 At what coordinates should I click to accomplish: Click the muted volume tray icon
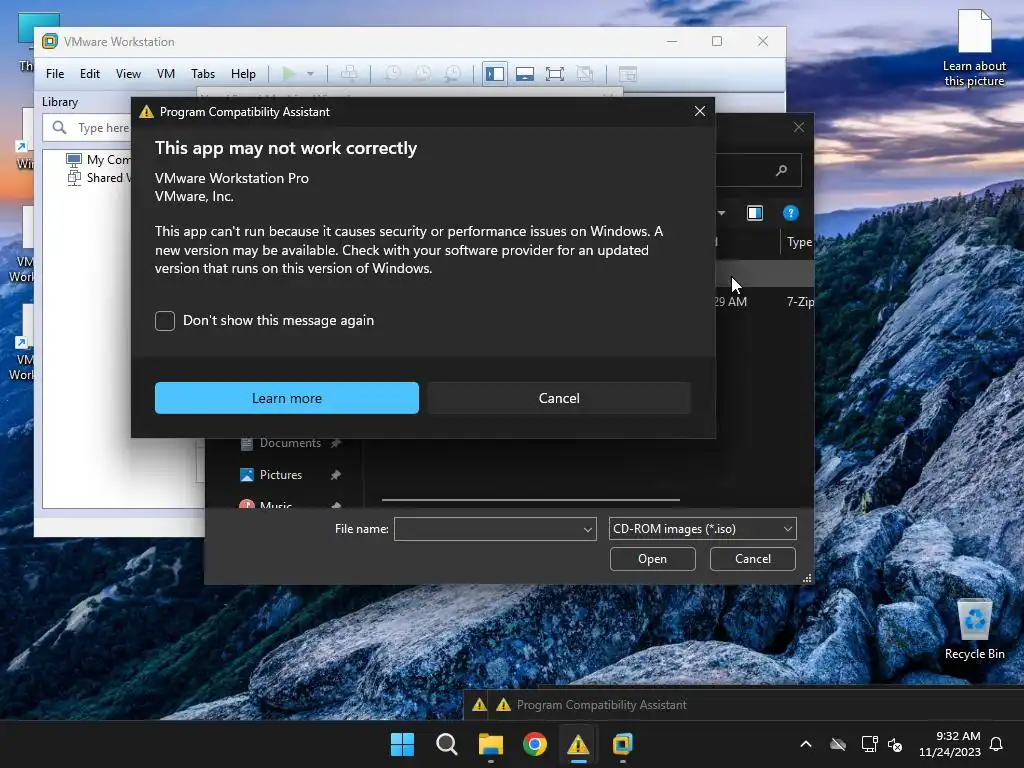(895, 744)
